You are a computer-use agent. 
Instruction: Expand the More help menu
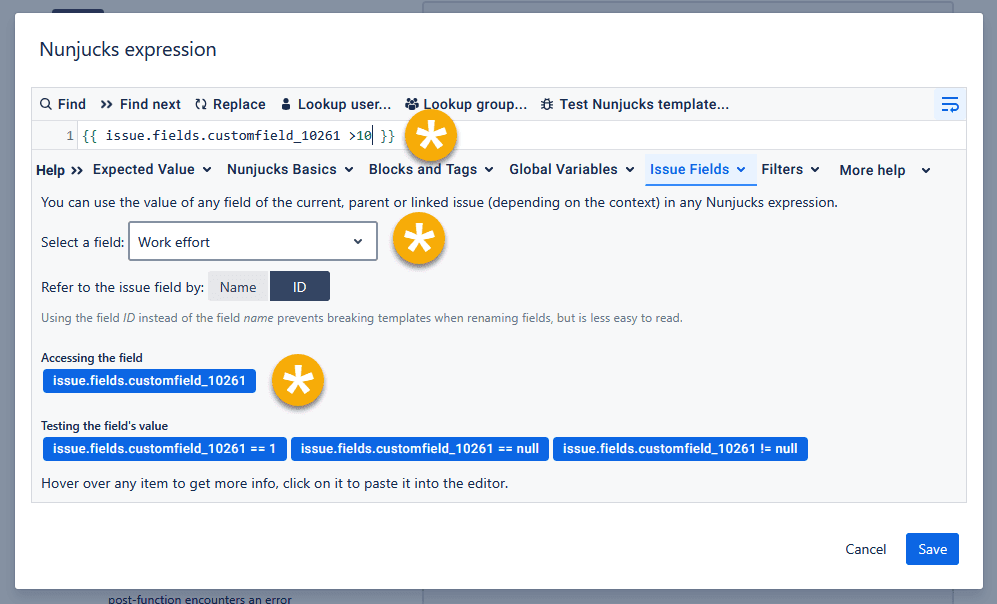pyautogui.click(x=884, y=170)
